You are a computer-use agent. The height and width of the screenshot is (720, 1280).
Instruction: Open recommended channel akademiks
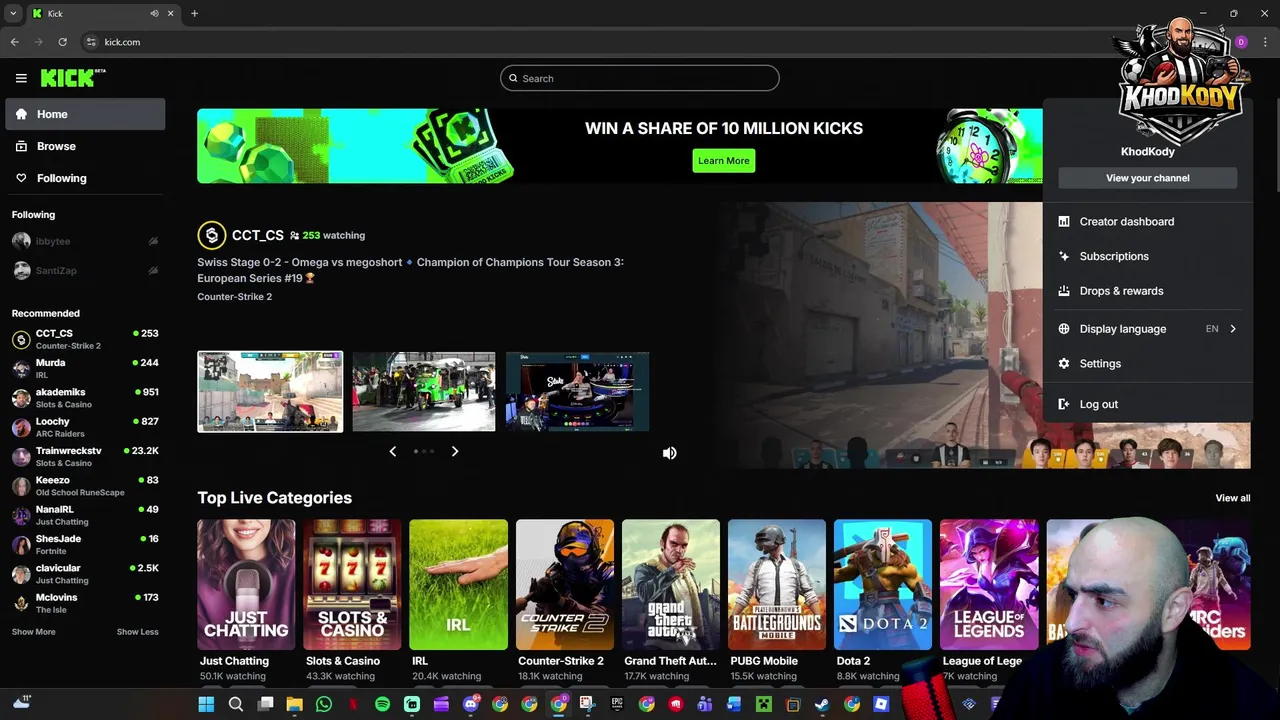point(85,398)
